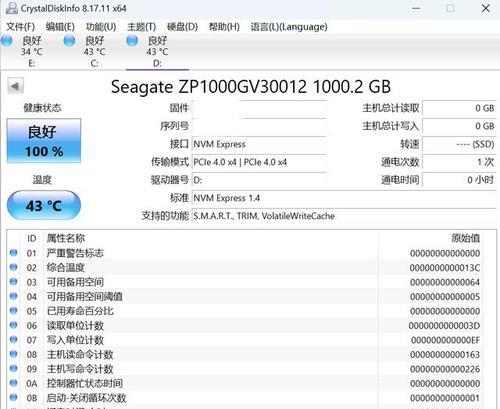Click status dot for attribute 09
Image resolution: width=500 pixels, height=409 pixels.
(14, 368)
